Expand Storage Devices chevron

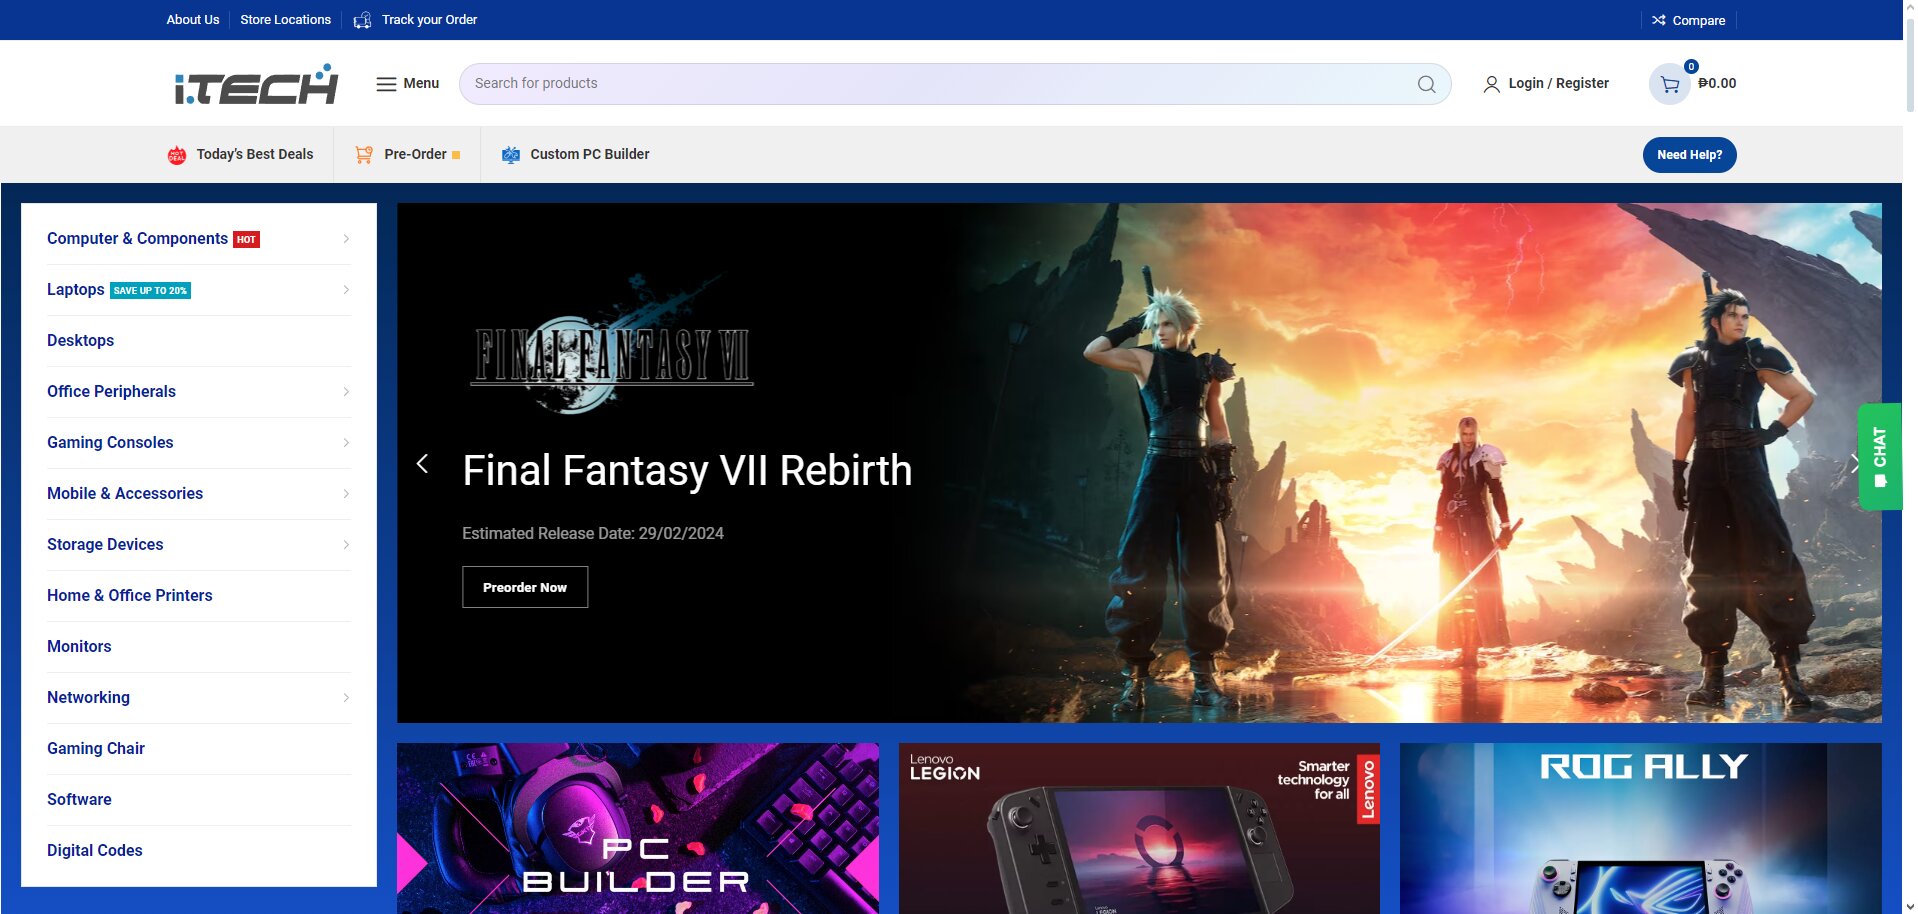click(x=346, y=545)
